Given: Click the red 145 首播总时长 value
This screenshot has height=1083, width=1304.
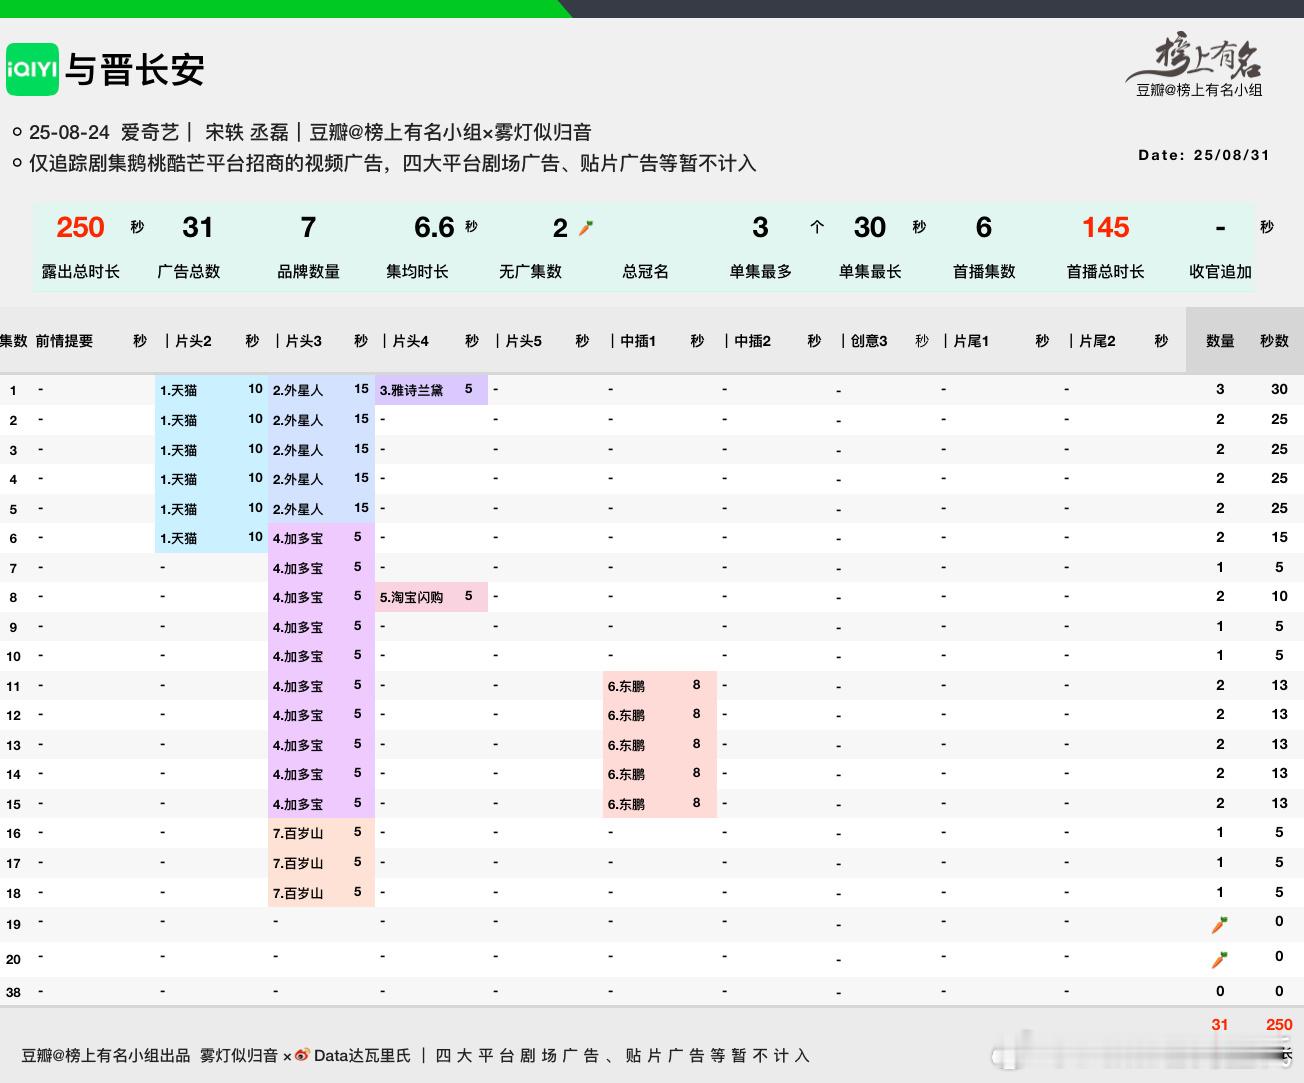Looking at the screenshot, I should pyautogui.click(x=1105, y=227).
